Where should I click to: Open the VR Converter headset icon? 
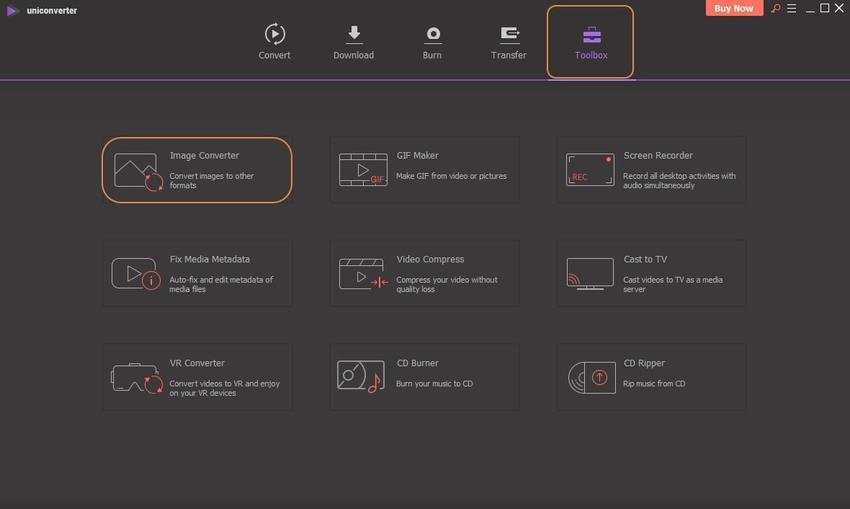(x=136, y=377)
